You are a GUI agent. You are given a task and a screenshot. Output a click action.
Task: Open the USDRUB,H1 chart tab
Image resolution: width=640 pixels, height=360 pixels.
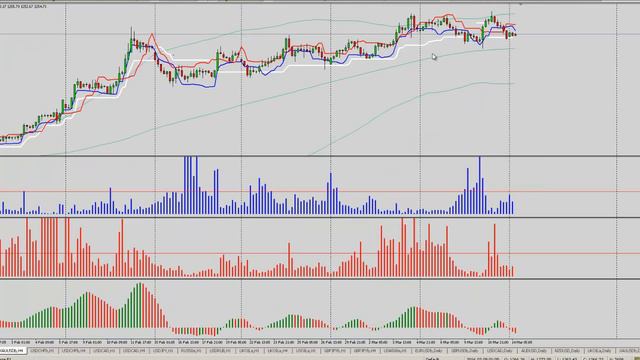coord(221,351)
